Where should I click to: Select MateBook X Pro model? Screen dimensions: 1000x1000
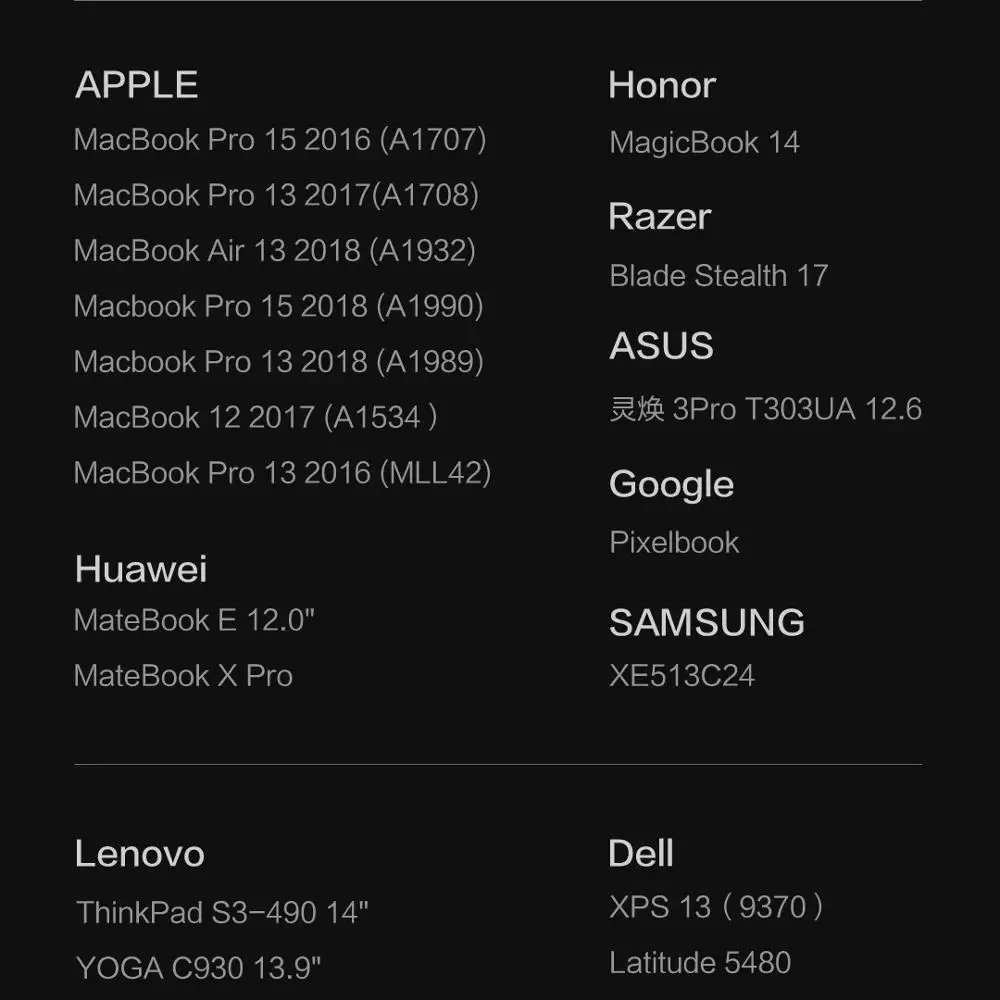click(183, 676)
